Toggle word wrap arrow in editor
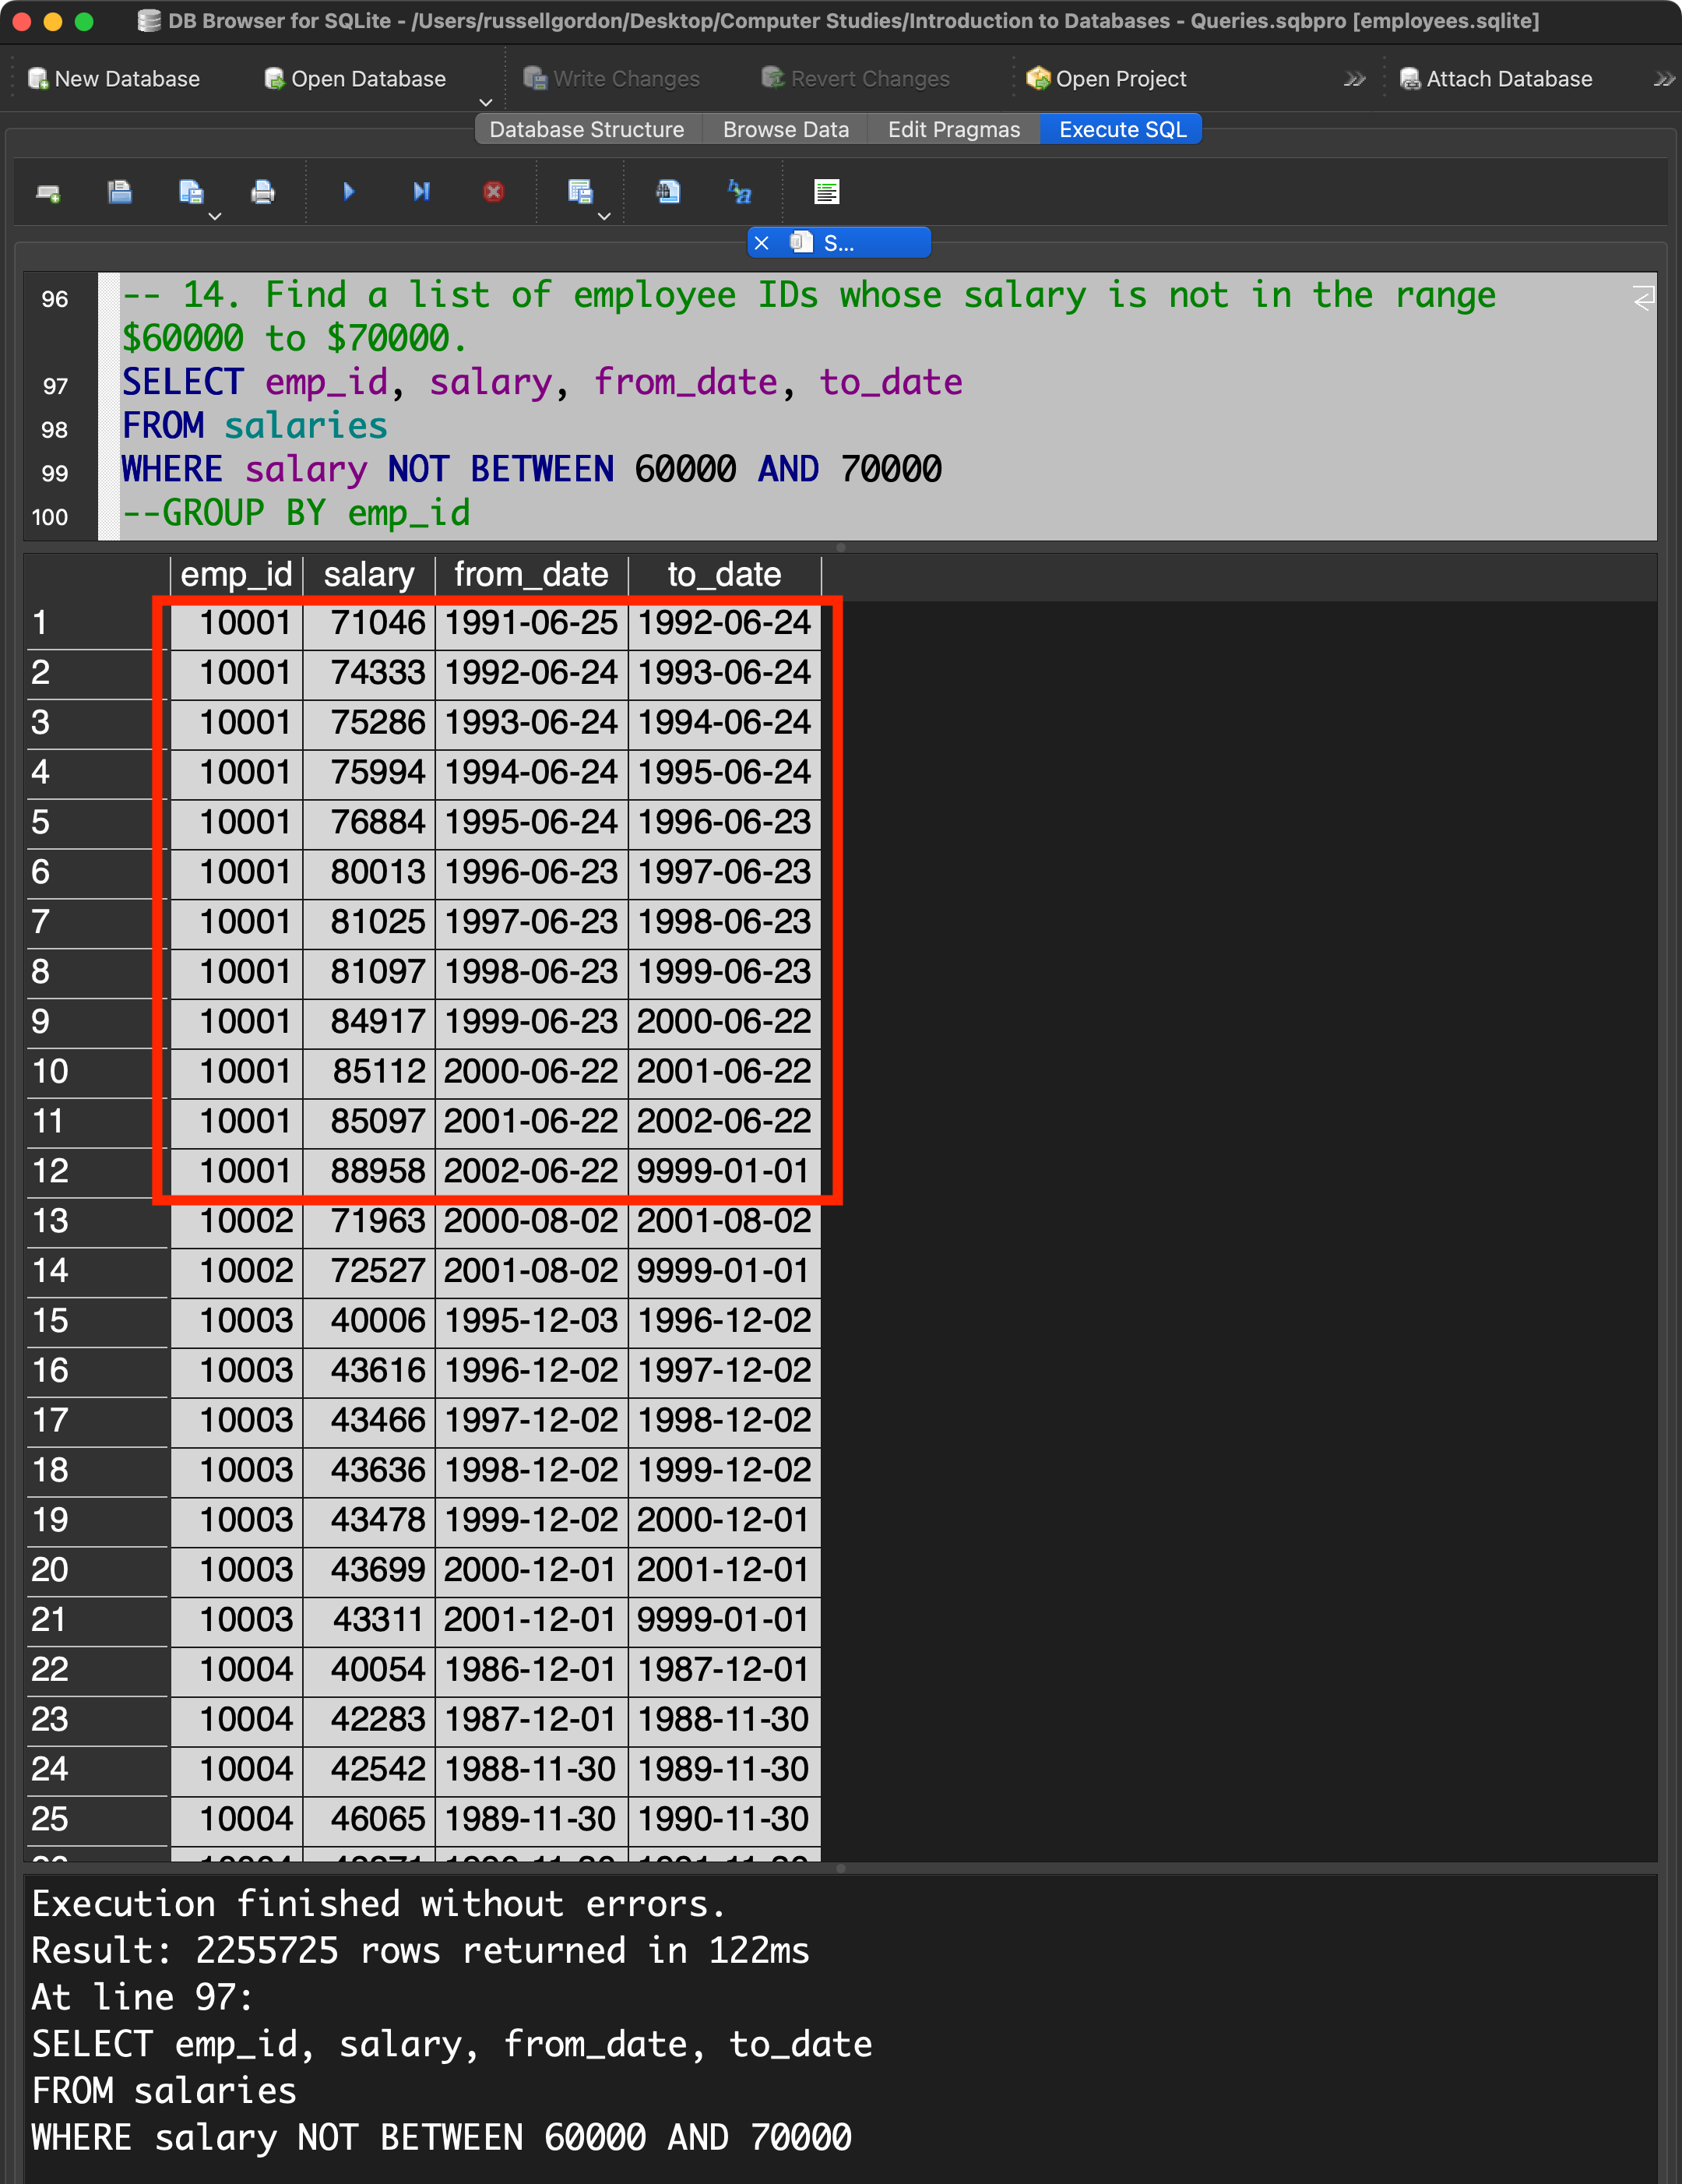Viewport: 1682px width, 2184px height. click(1643, 298)
